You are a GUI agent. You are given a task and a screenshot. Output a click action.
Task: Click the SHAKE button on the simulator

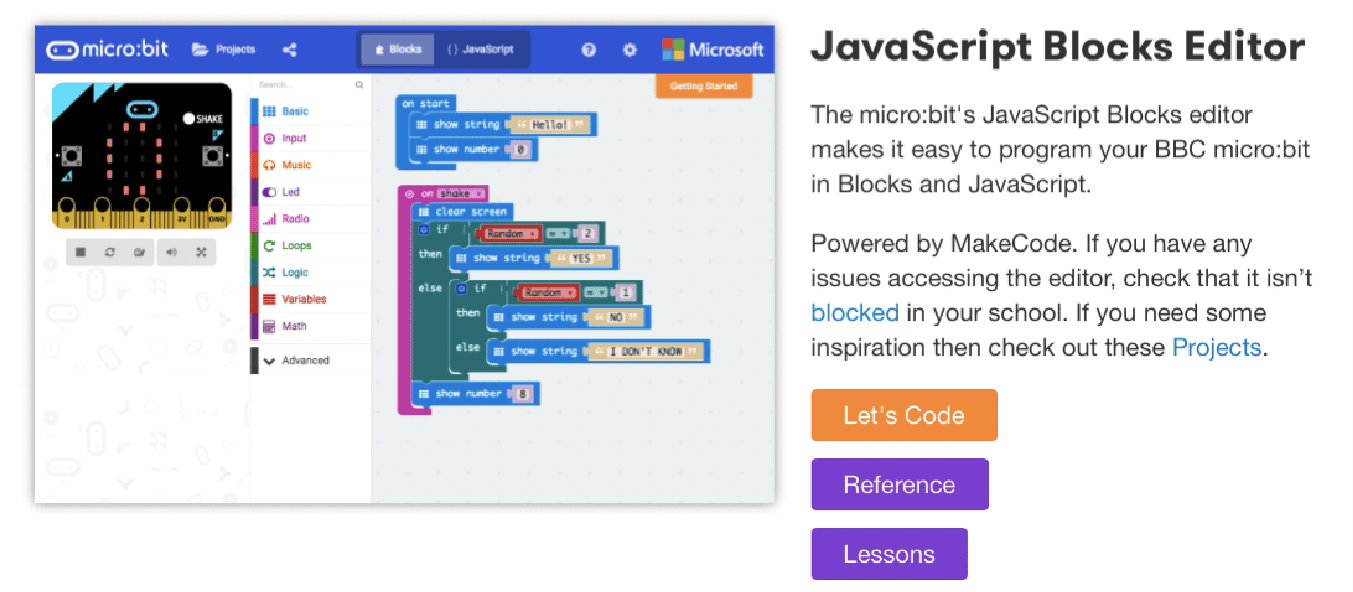pyautogui.click(x=203, y=118)
